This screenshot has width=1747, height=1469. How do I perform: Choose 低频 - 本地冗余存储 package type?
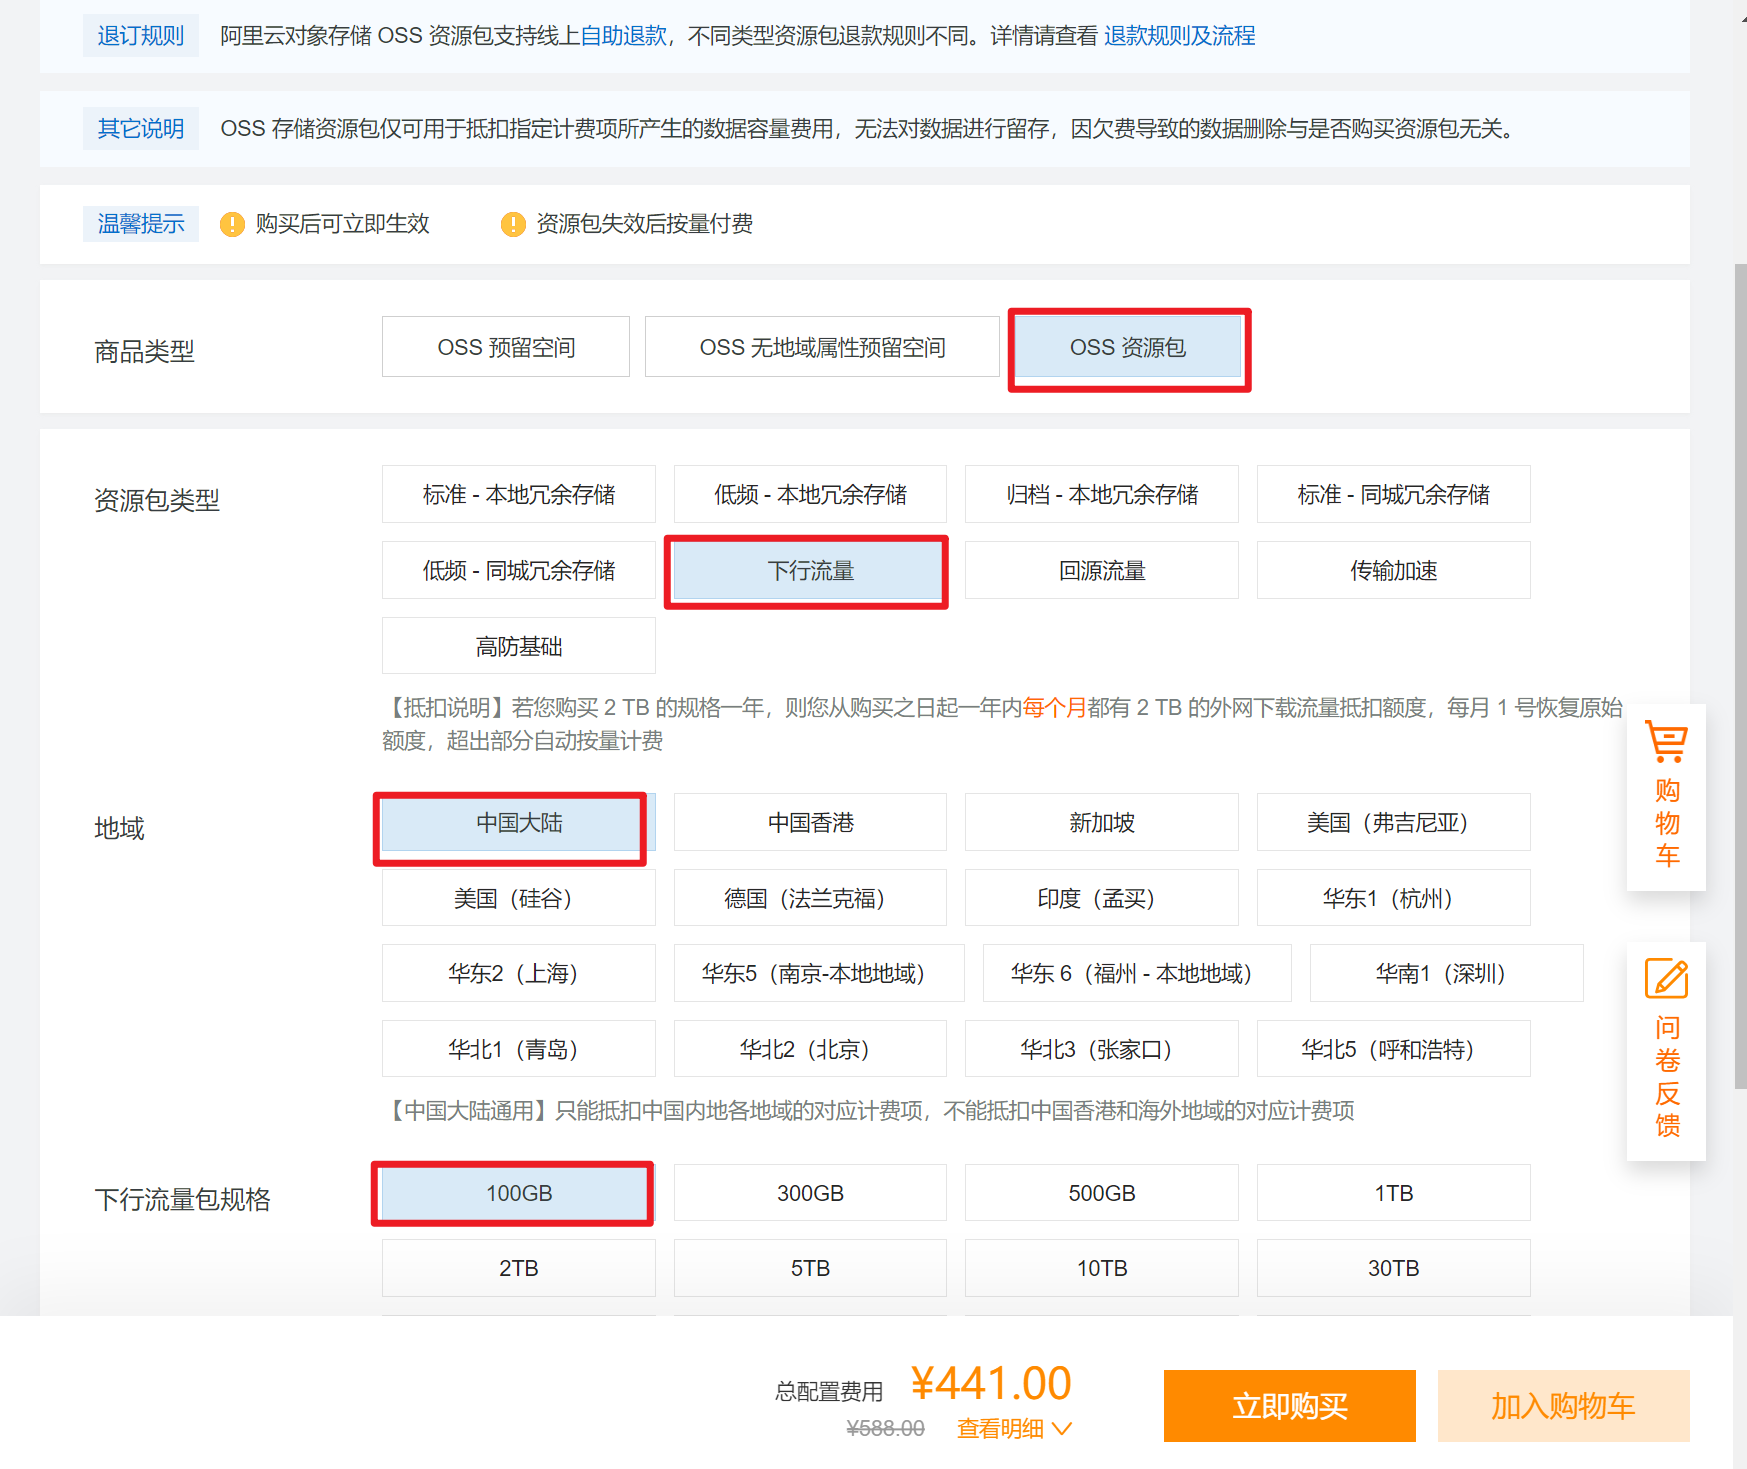810,494
